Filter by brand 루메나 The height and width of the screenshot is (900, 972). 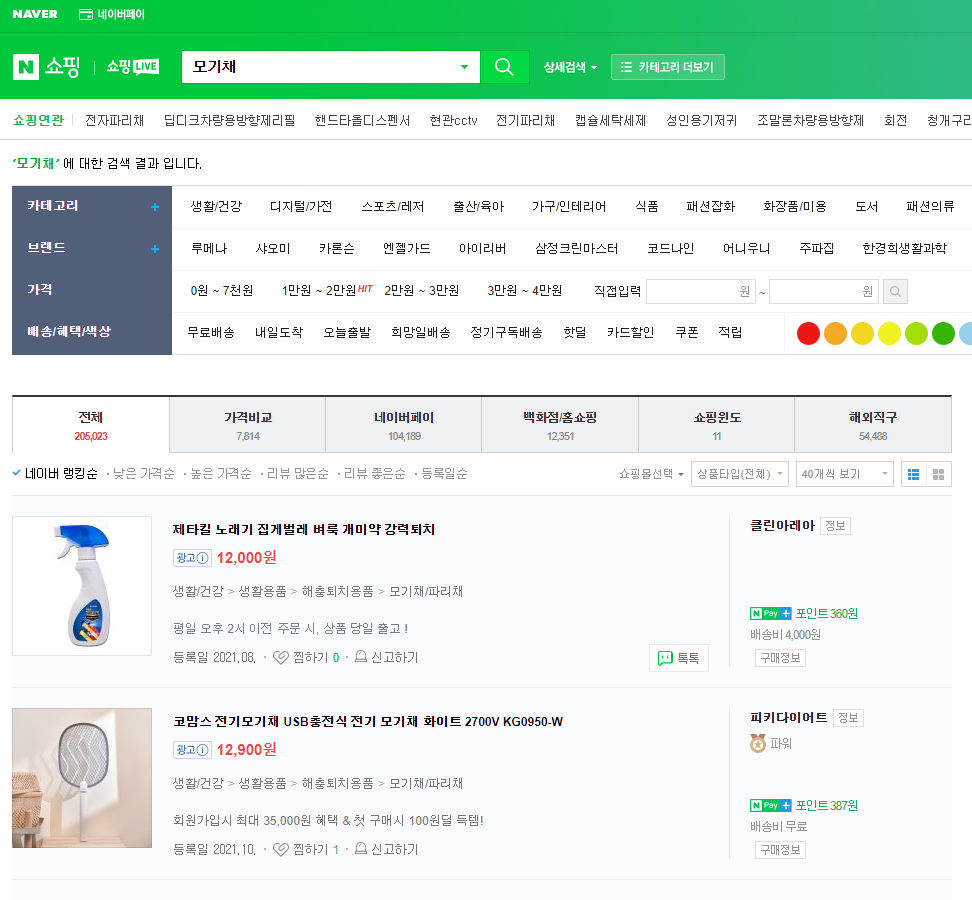pos(209,249)
